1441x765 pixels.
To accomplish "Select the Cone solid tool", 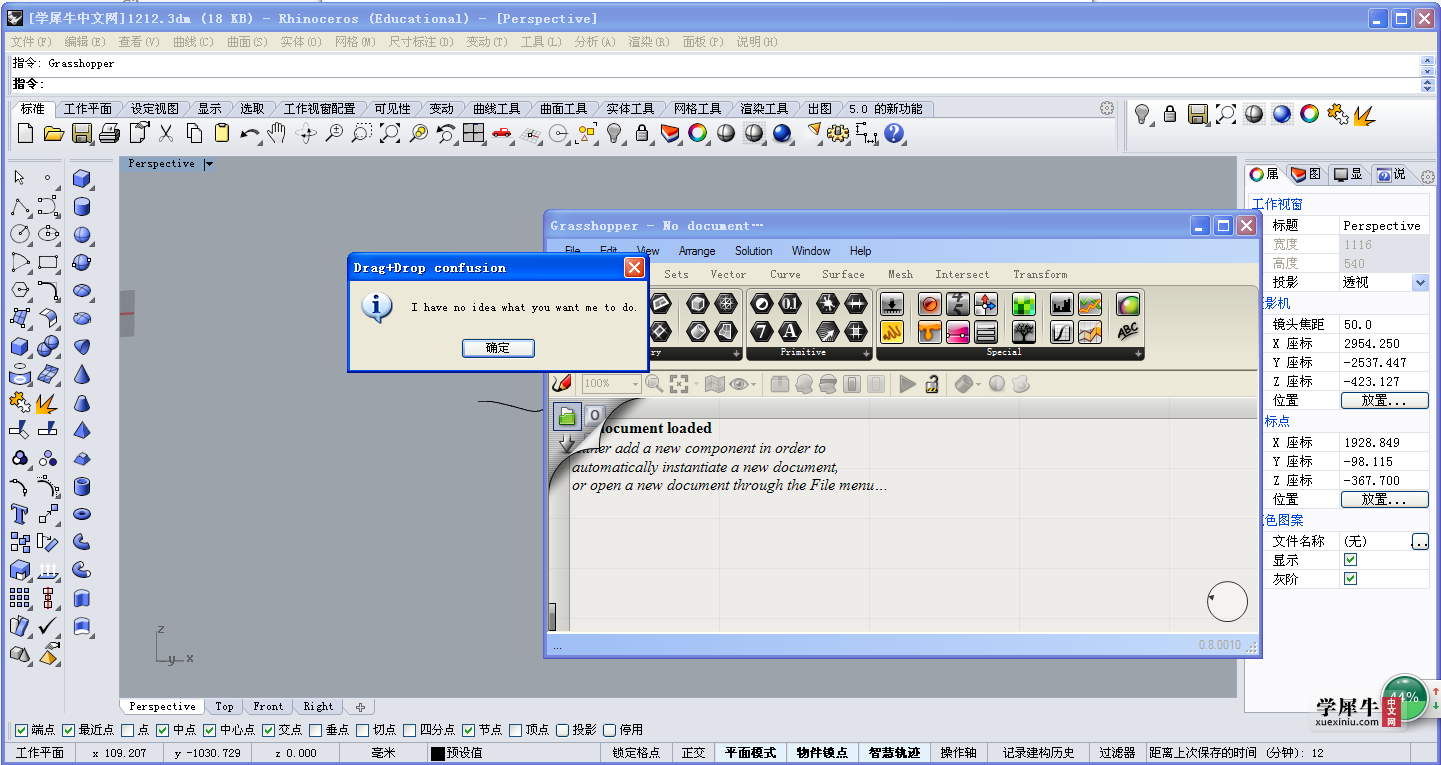I will 82,374.
